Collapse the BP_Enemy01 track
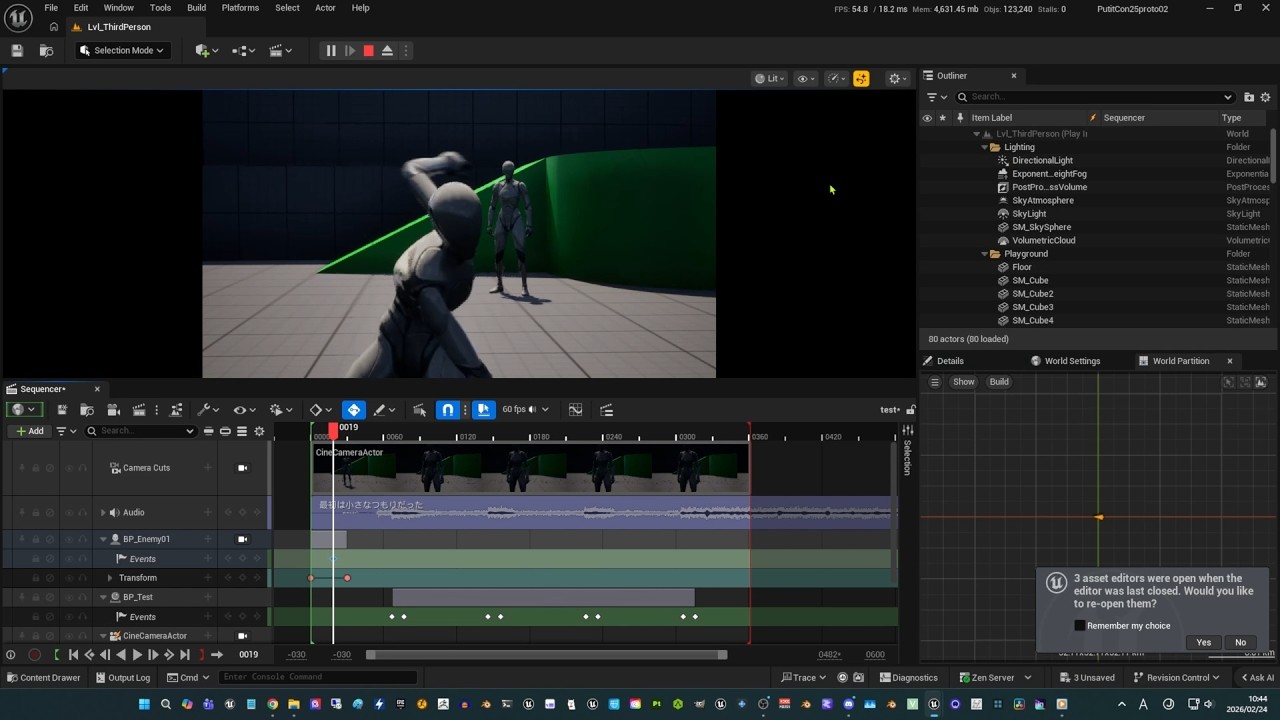 (x=102, y=539)
